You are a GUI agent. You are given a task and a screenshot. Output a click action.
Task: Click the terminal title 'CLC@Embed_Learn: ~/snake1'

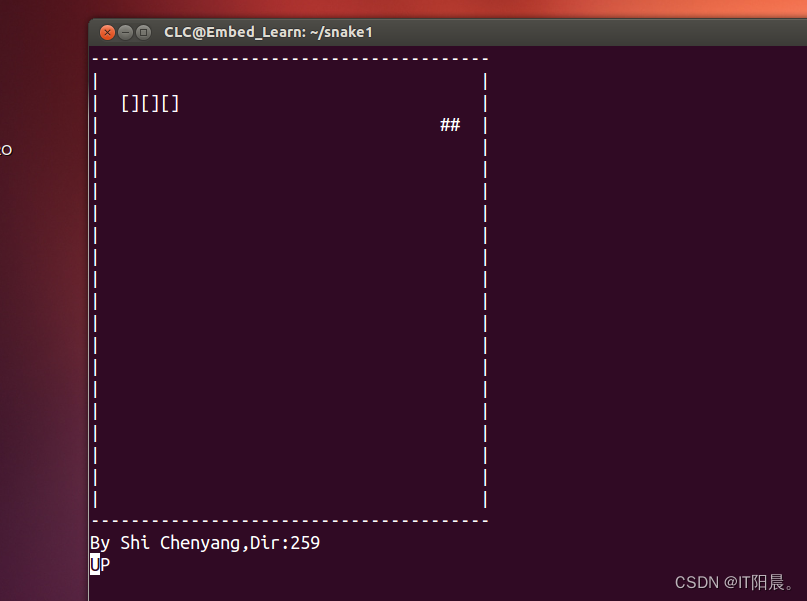[x=268, y=32]
